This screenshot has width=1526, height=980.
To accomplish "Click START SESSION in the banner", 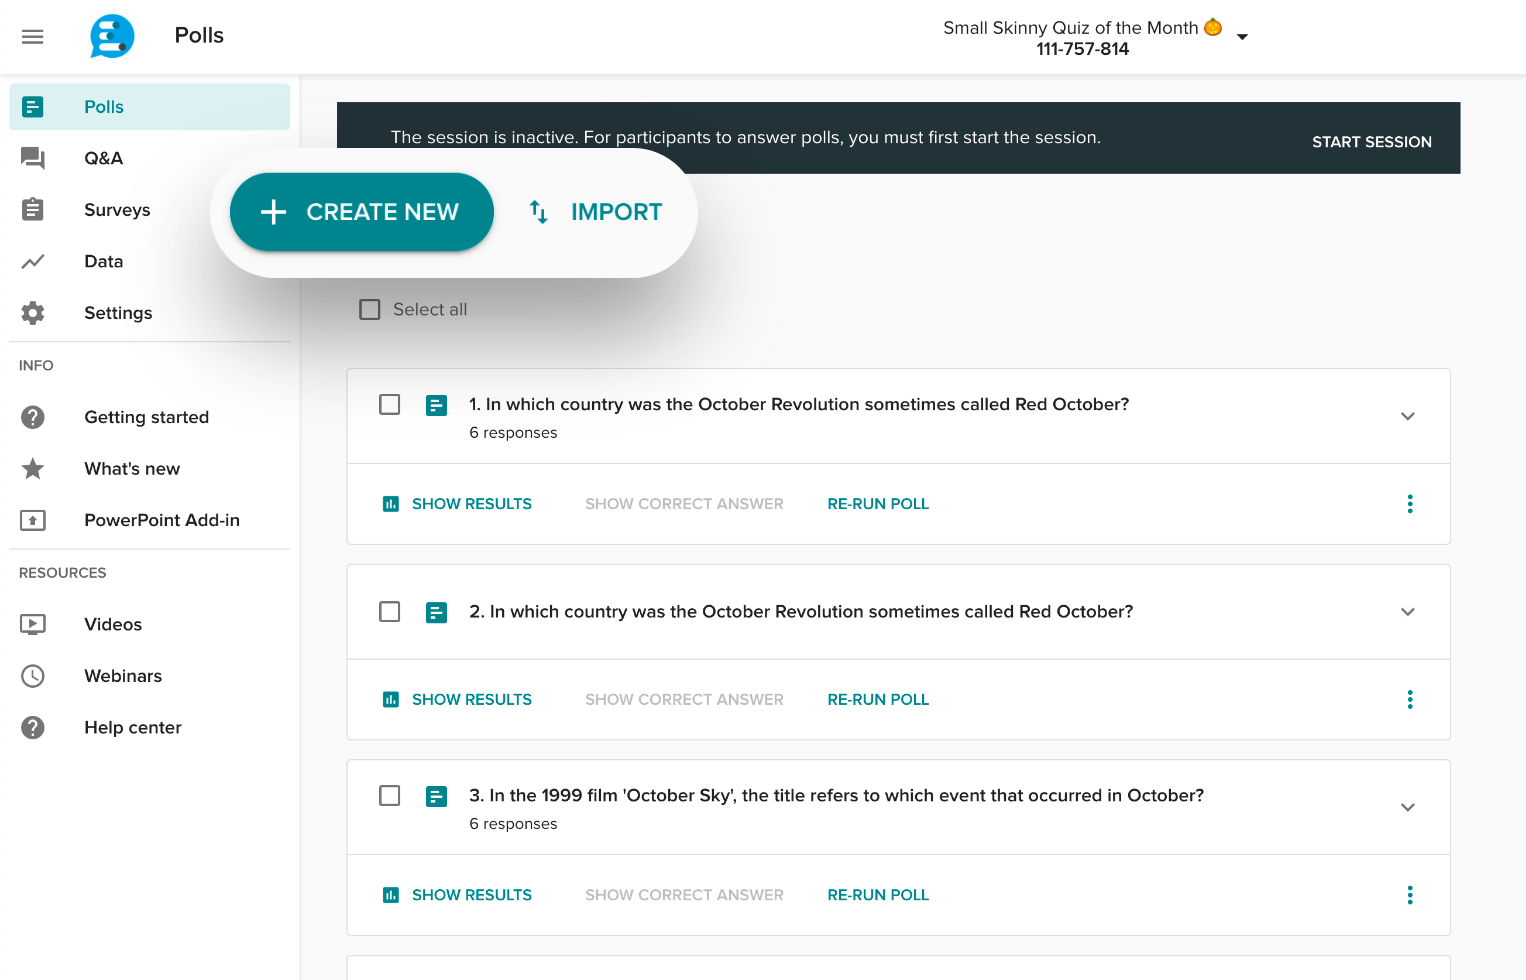I will (x=1372, y=141).
